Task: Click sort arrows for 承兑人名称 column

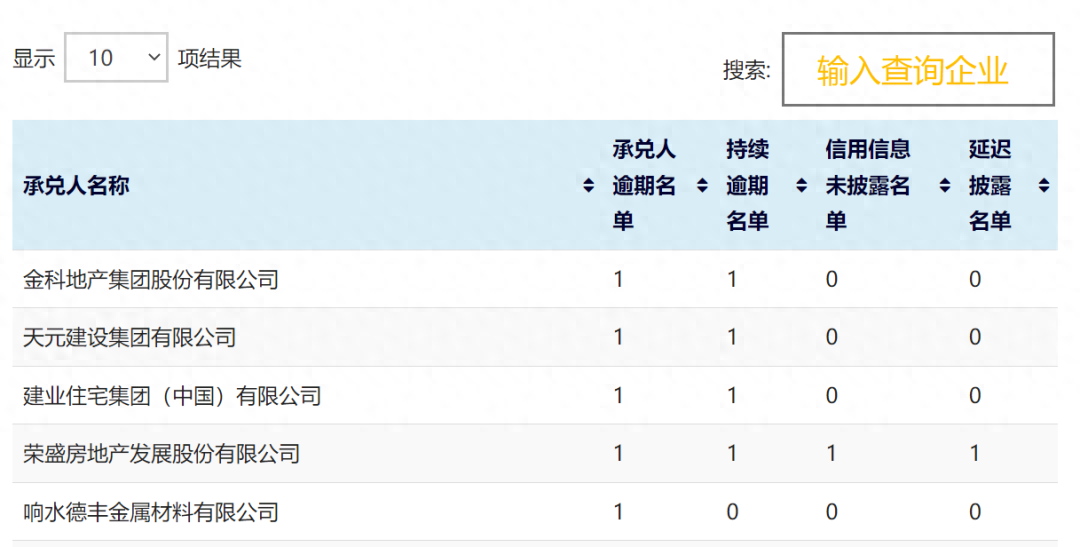Action: pos(588,186)
